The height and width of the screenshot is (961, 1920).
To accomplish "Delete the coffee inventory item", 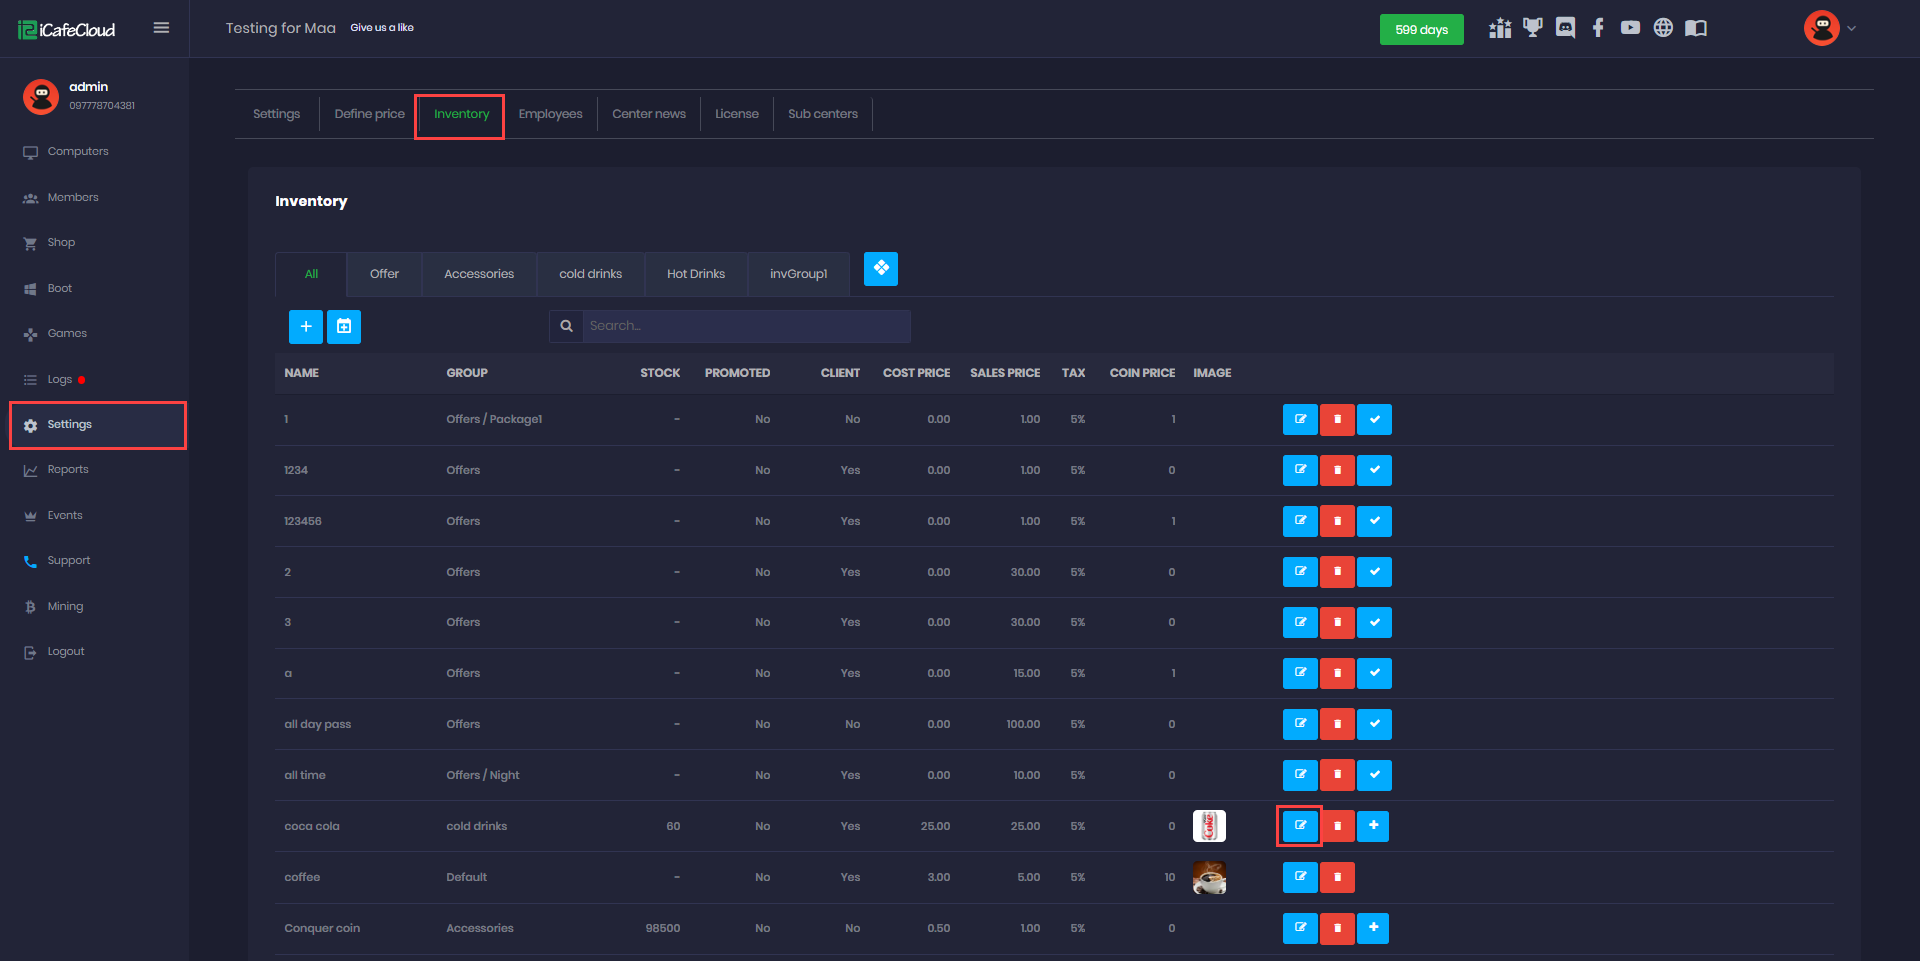I will click(x=1337, y=877).
